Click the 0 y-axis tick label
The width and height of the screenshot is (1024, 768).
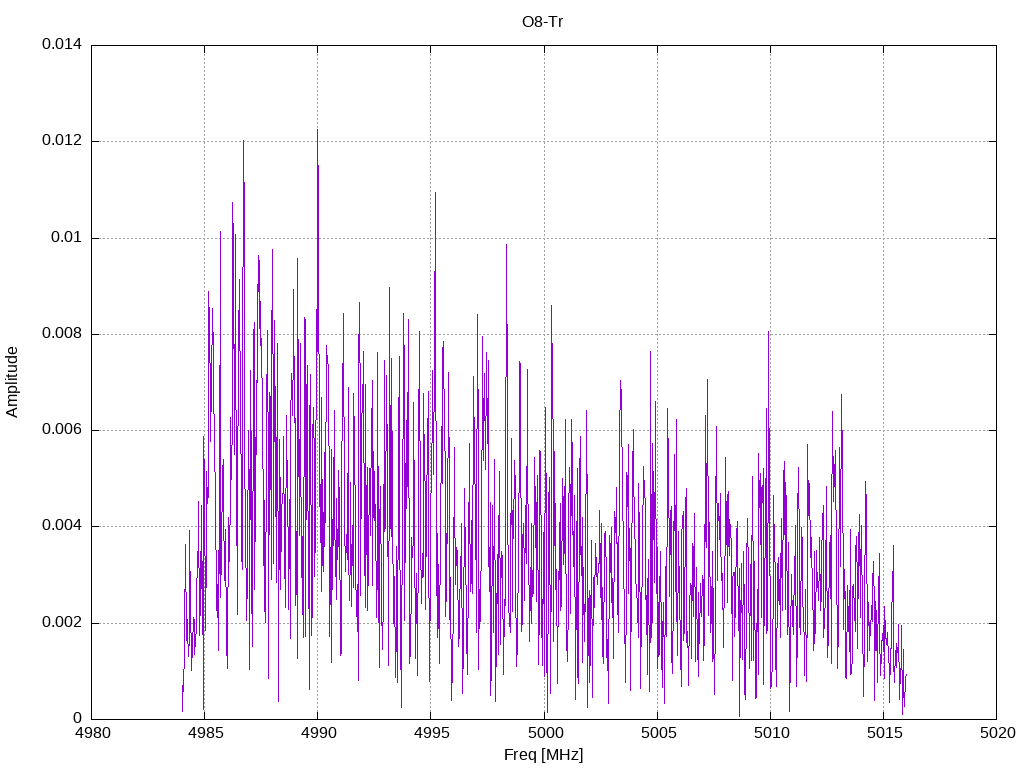[x=78, y=718]
